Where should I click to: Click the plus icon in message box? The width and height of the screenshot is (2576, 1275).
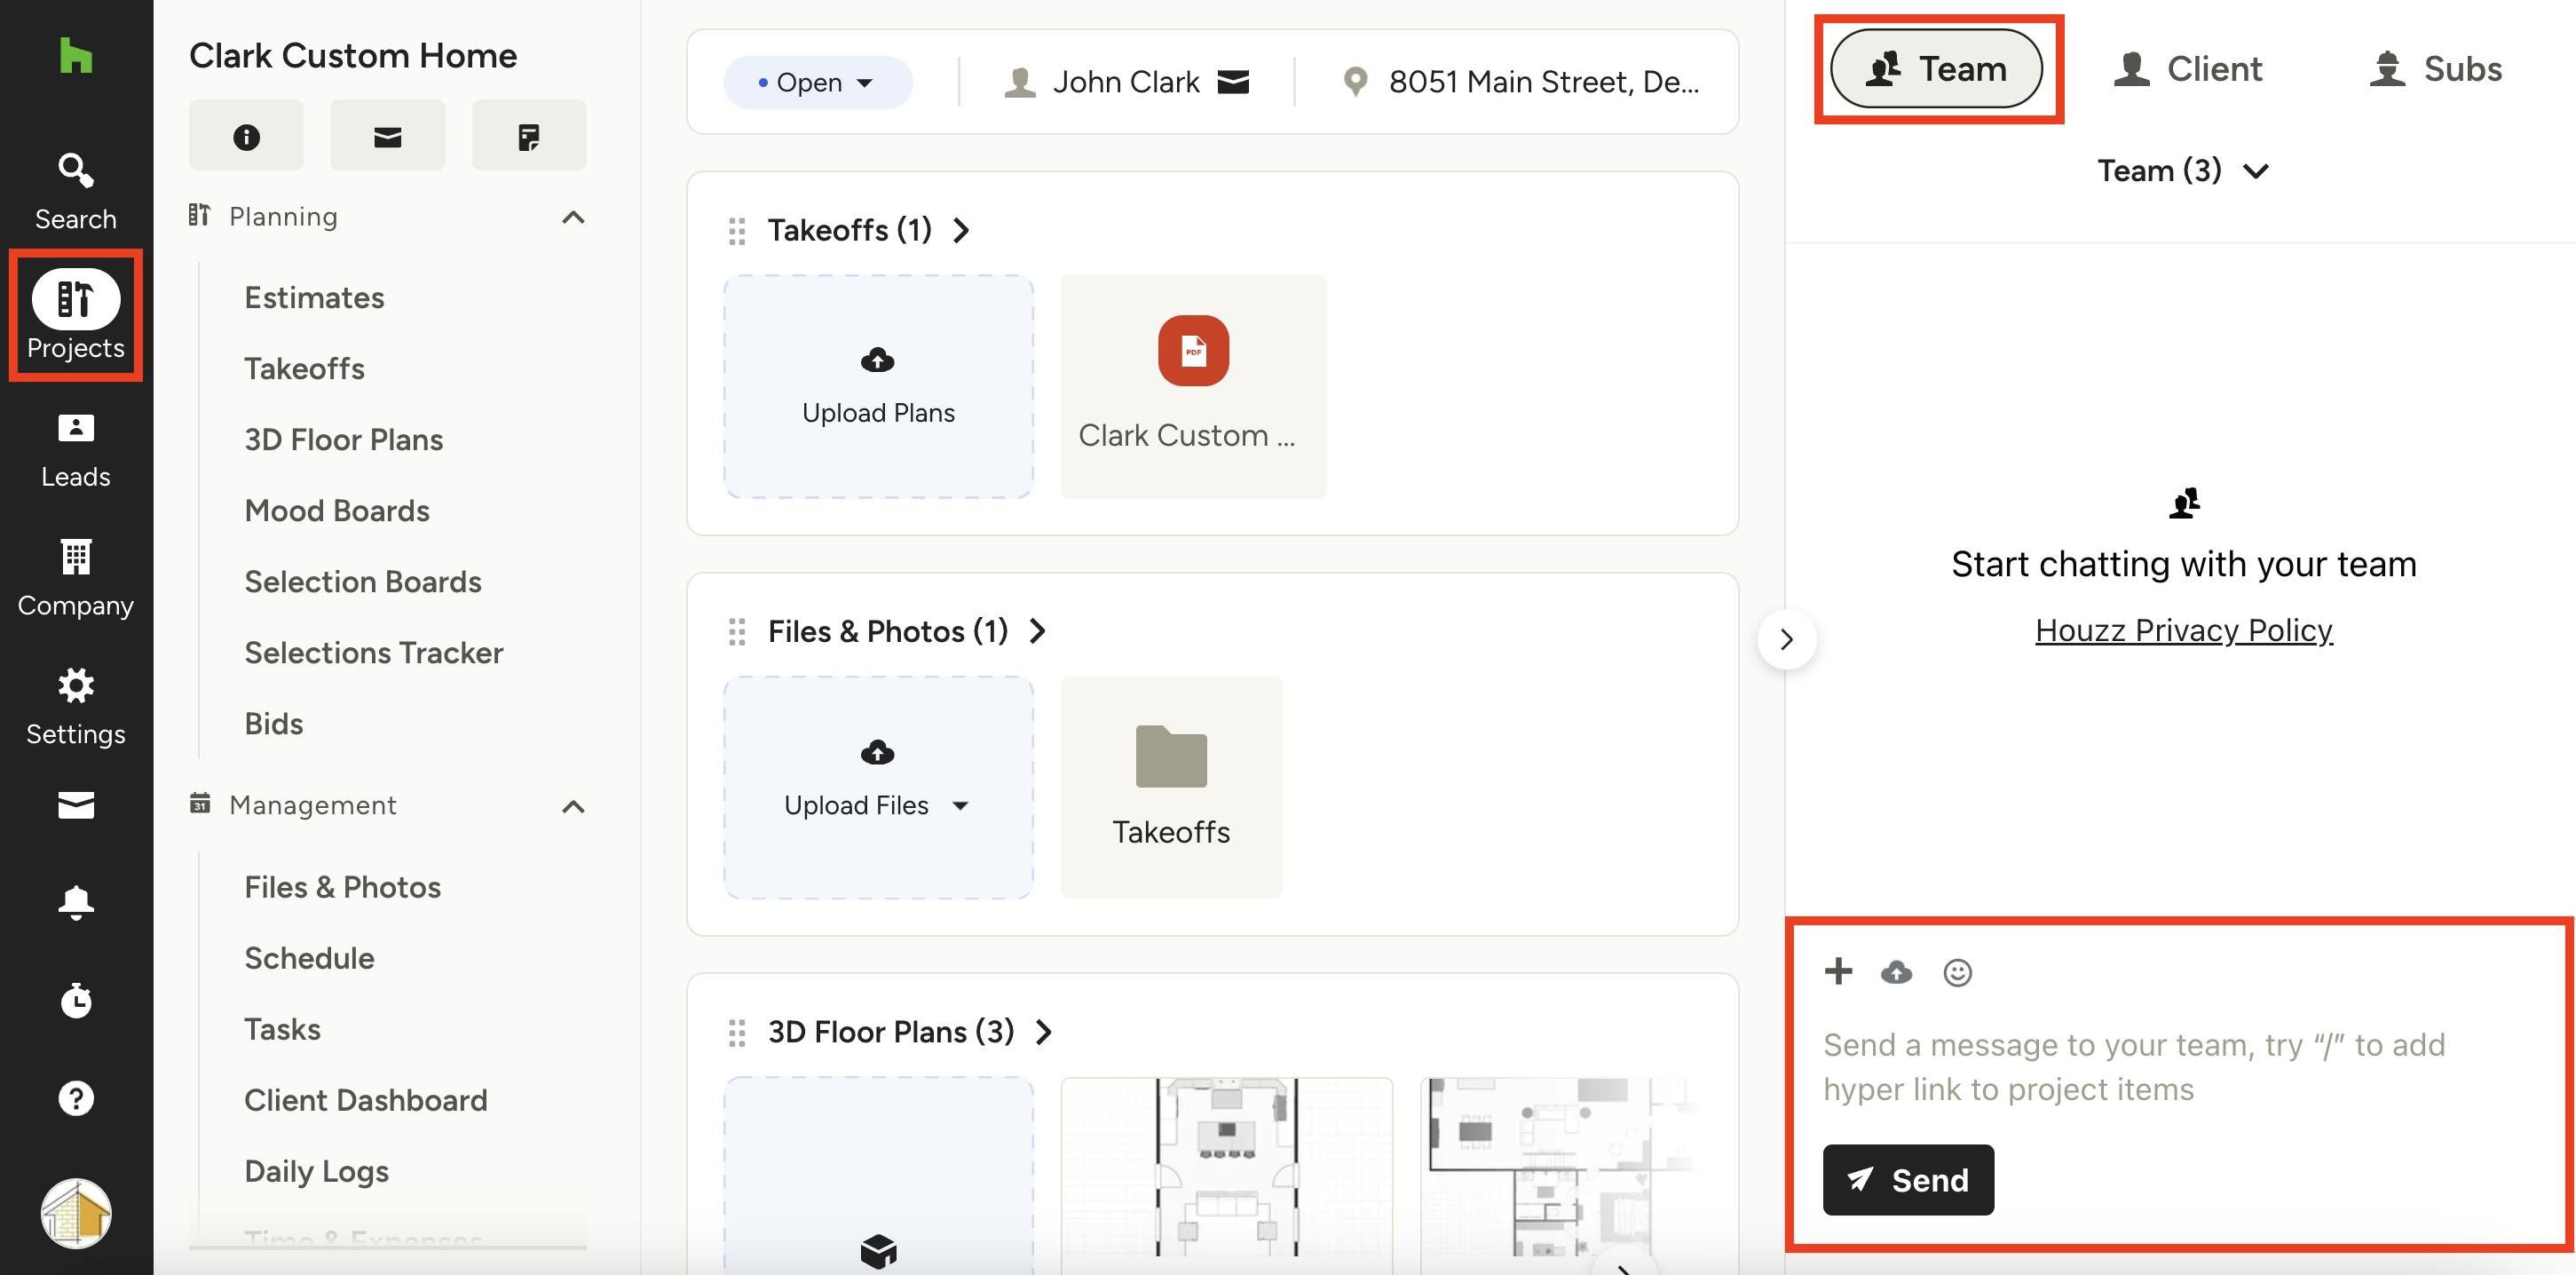pyautogui.click(x=1838, y=971)
